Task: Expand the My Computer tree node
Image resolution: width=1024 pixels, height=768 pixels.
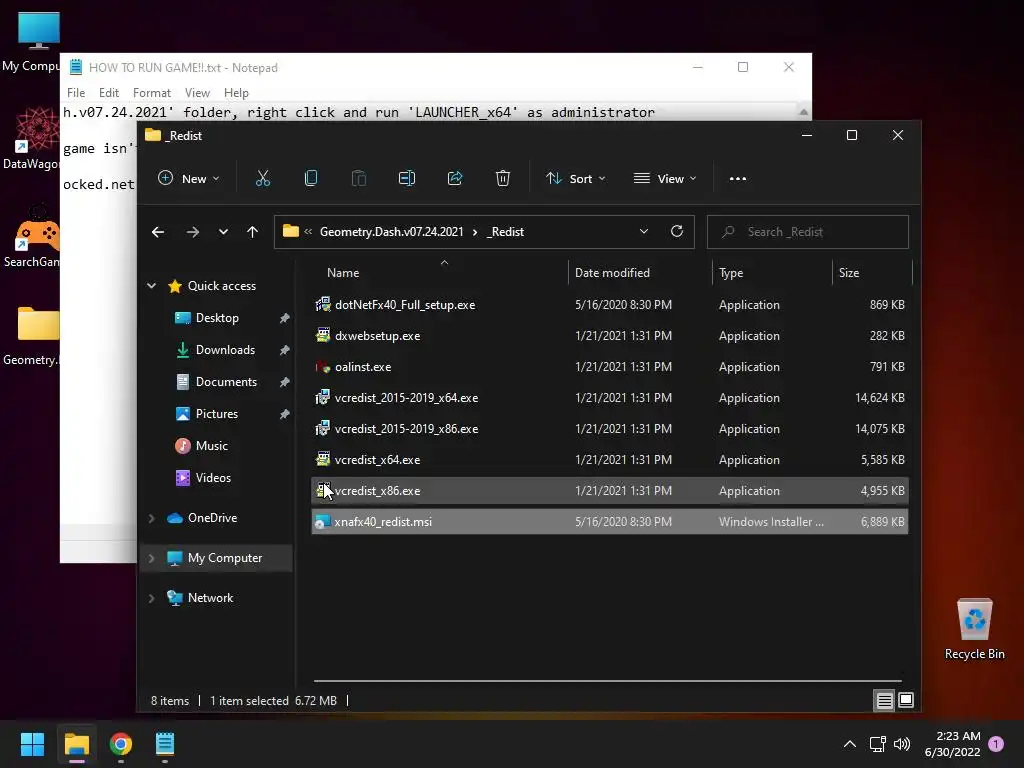Action: click(x=152, y=558)
